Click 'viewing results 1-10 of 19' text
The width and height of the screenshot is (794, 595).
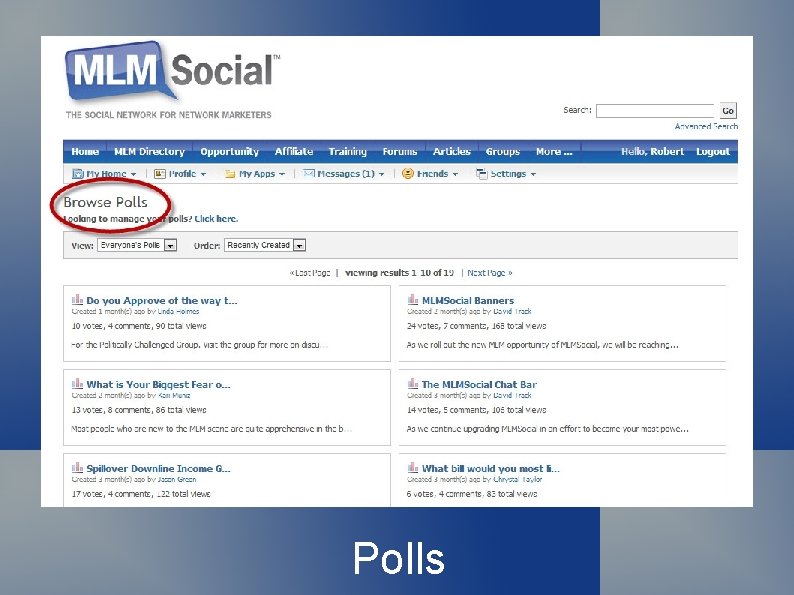[400, 273]
